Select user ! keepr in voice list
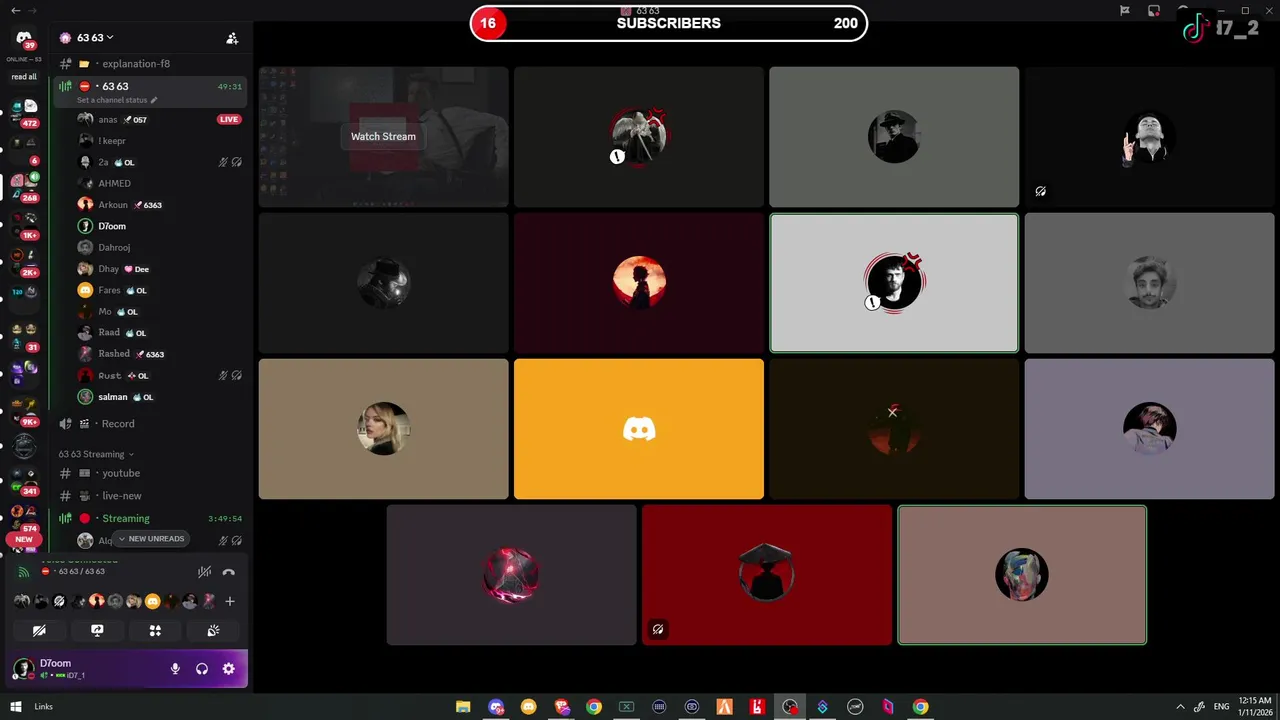1280x720 pixels. pyautogui.click(x=160, y=141)
